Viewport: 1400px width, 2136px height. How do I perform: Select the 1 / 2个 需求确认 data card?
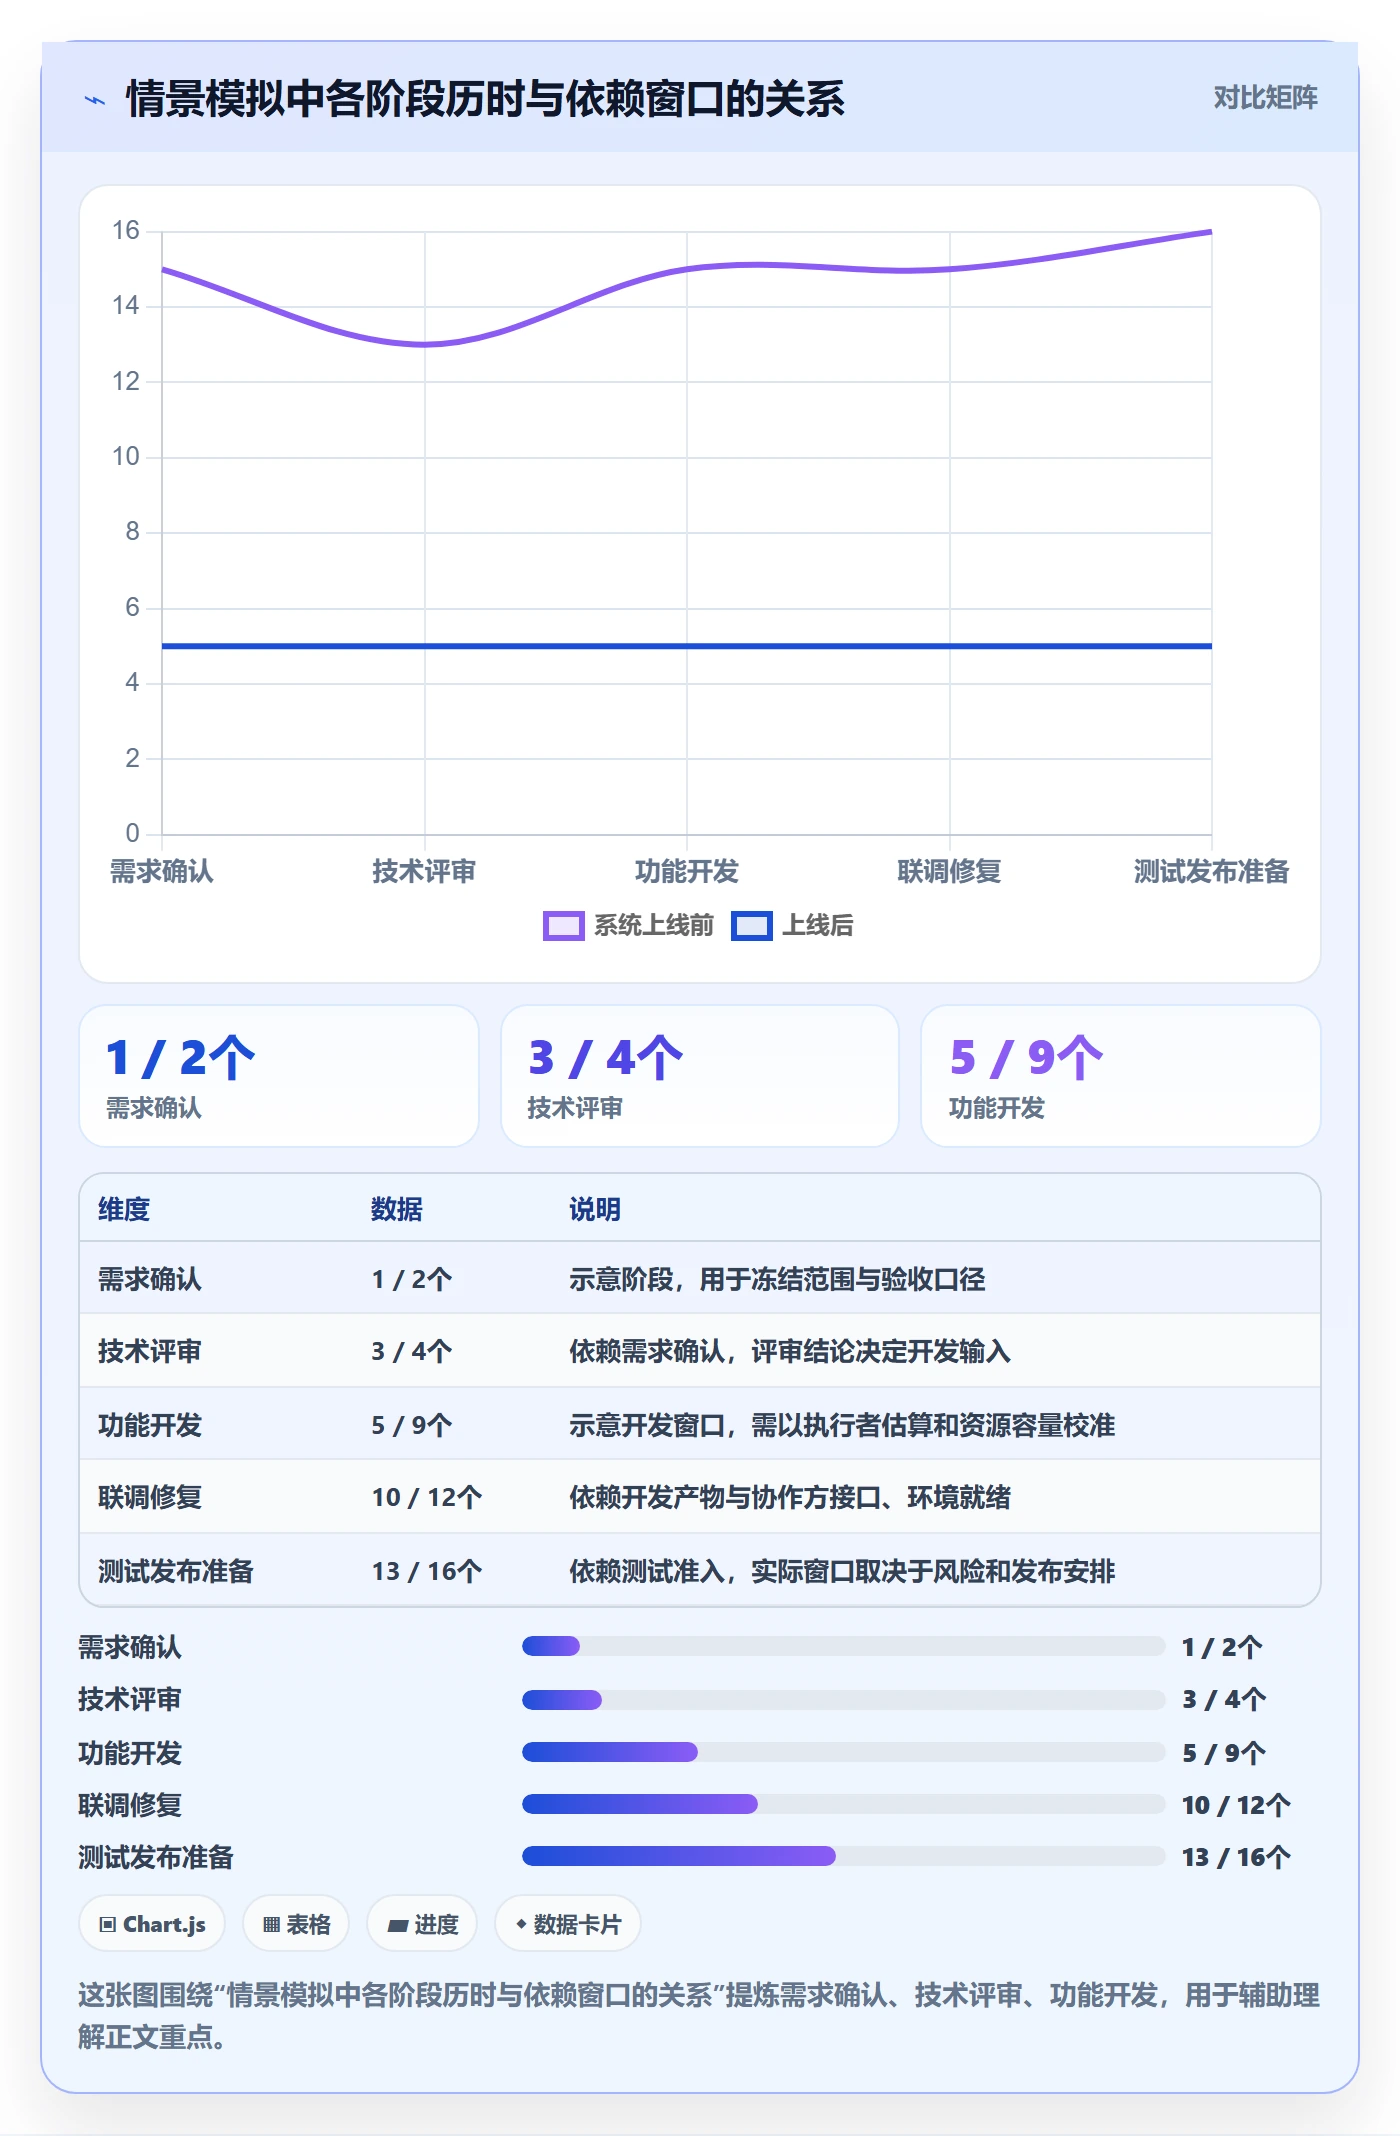279,1076
